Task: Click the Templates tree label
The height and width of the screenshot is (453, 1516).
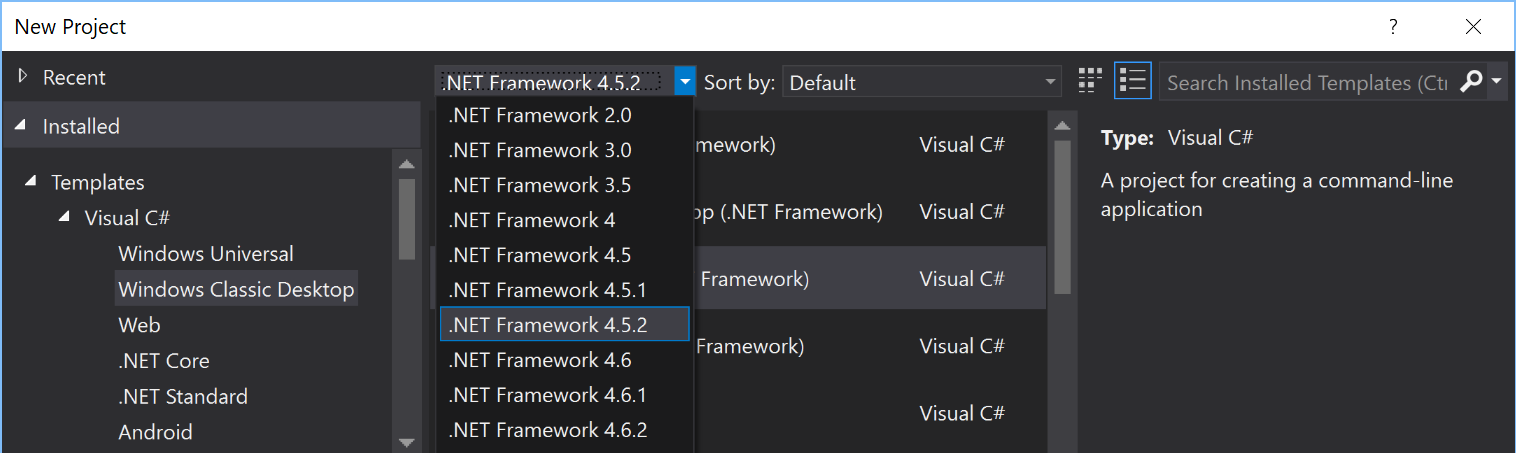Action: click(x=98, y=182)
